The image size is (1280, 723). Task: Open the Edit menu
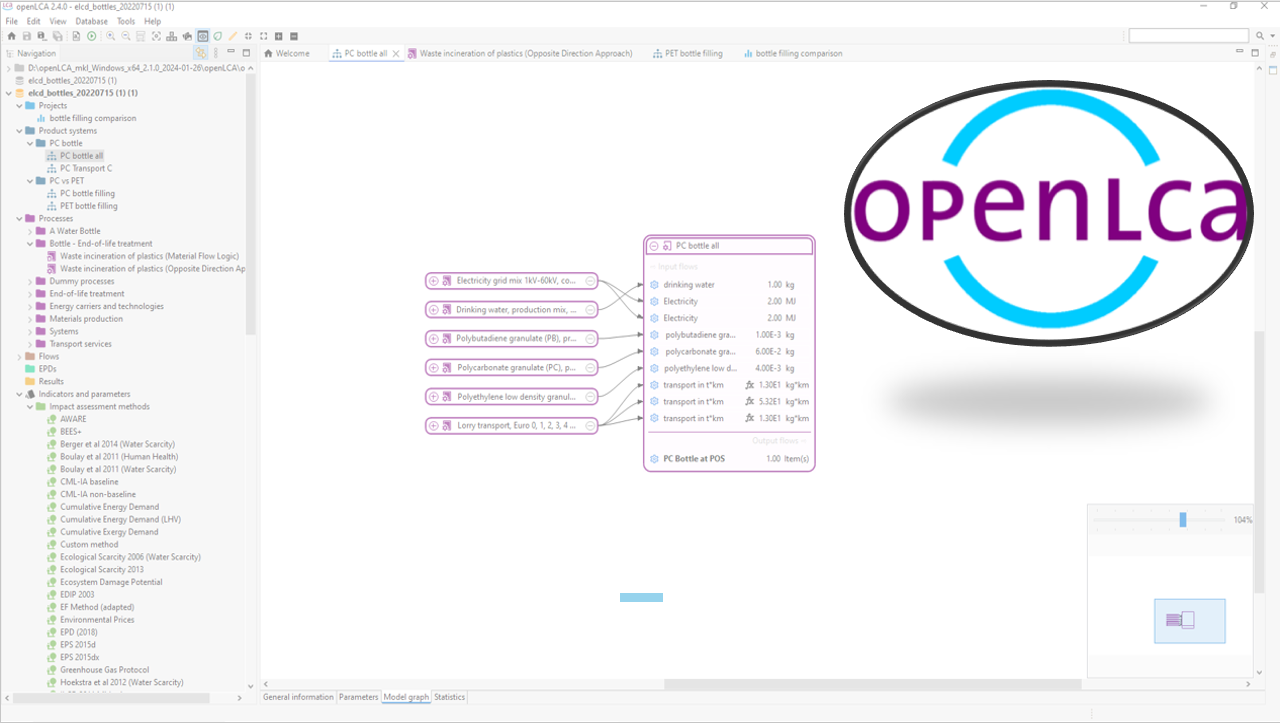pyautogui.click(x=33, y=21)
